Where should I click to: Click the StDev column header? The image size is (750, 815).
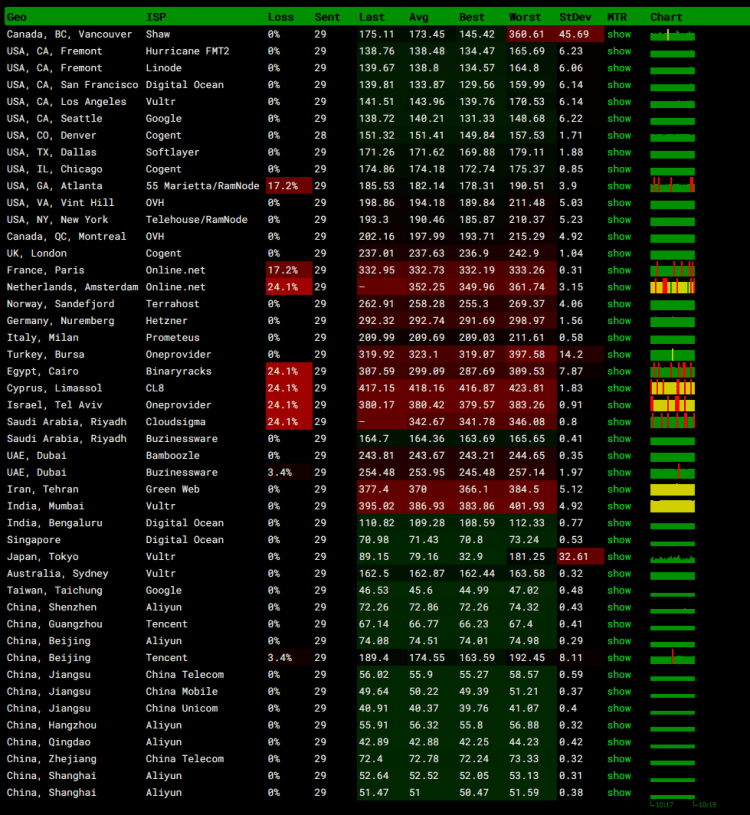coord(574,17)
